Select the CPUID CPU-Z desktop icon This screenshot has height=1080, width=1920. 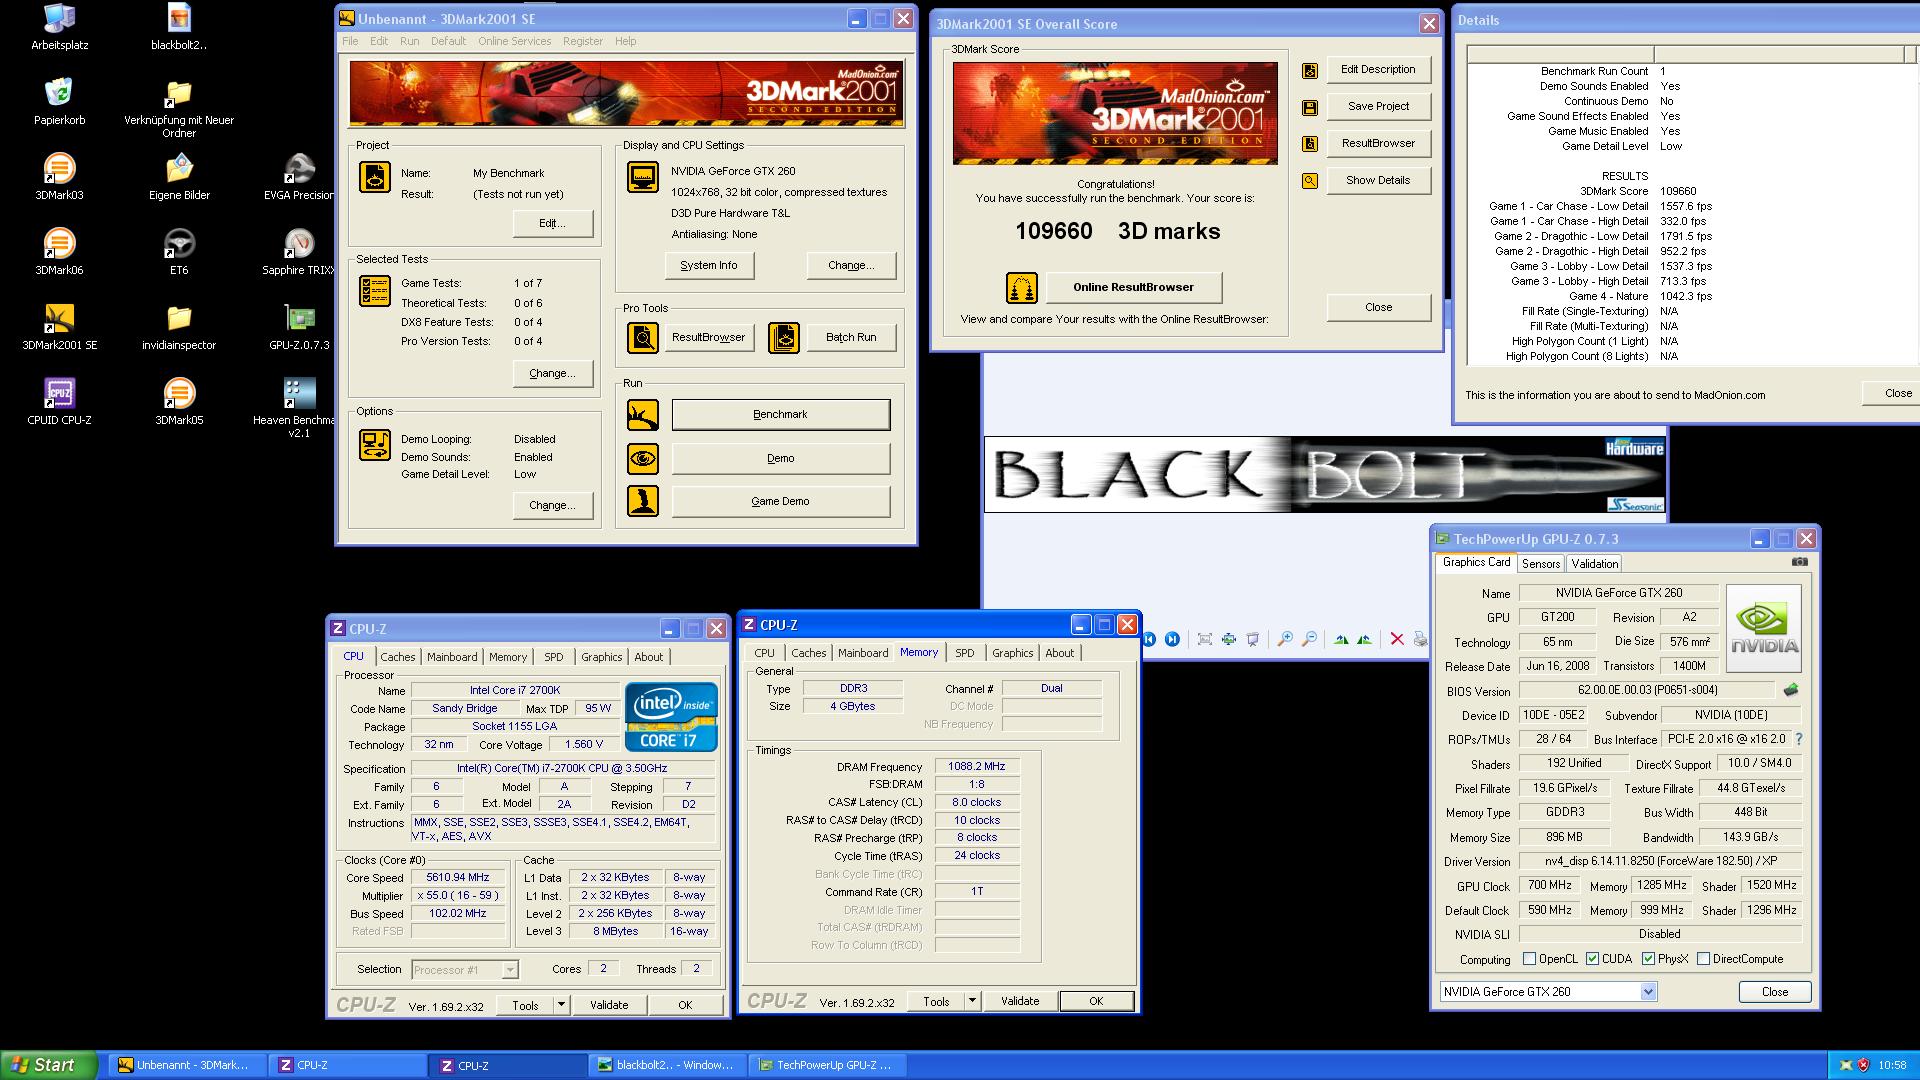coord(60,394)
